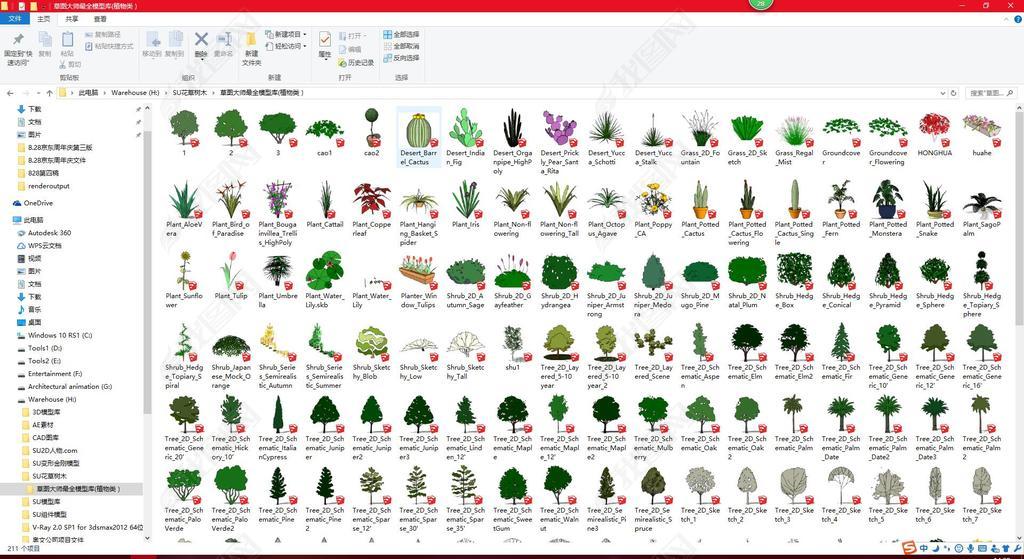
Task: Click the search box in Explorer
Action: point(990,93)
